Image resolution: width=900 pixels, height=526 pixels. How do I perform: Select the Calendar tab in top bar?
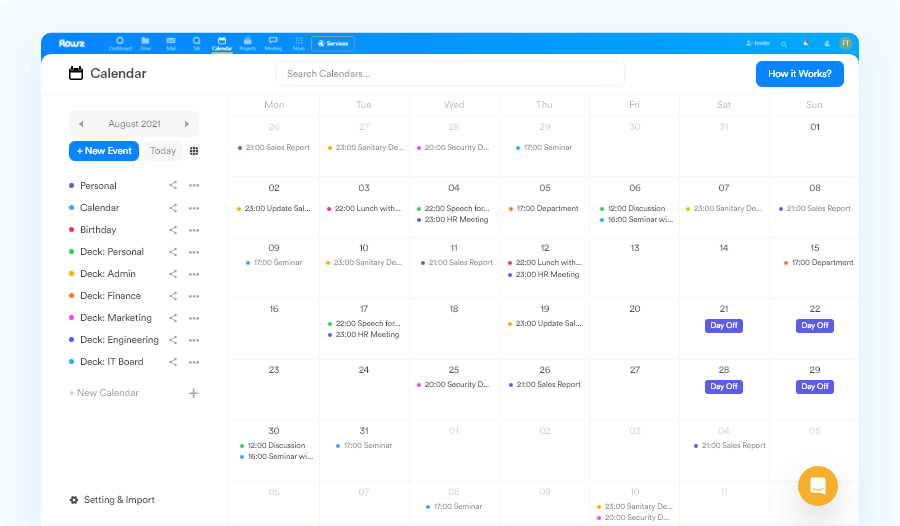(x=222, y=44)
